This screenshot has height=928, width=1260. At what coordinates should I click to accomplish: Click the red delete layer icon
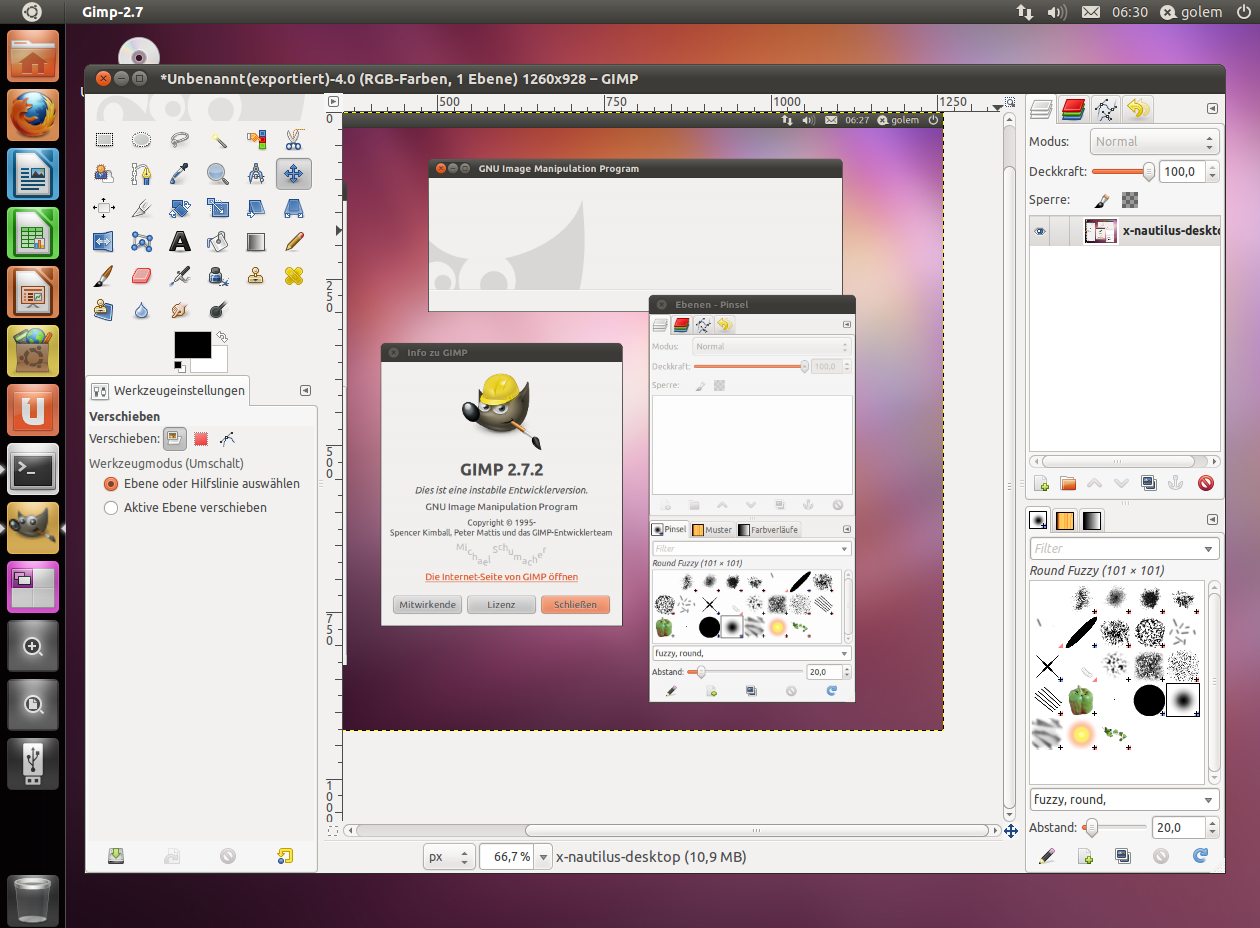(1205, 484)
